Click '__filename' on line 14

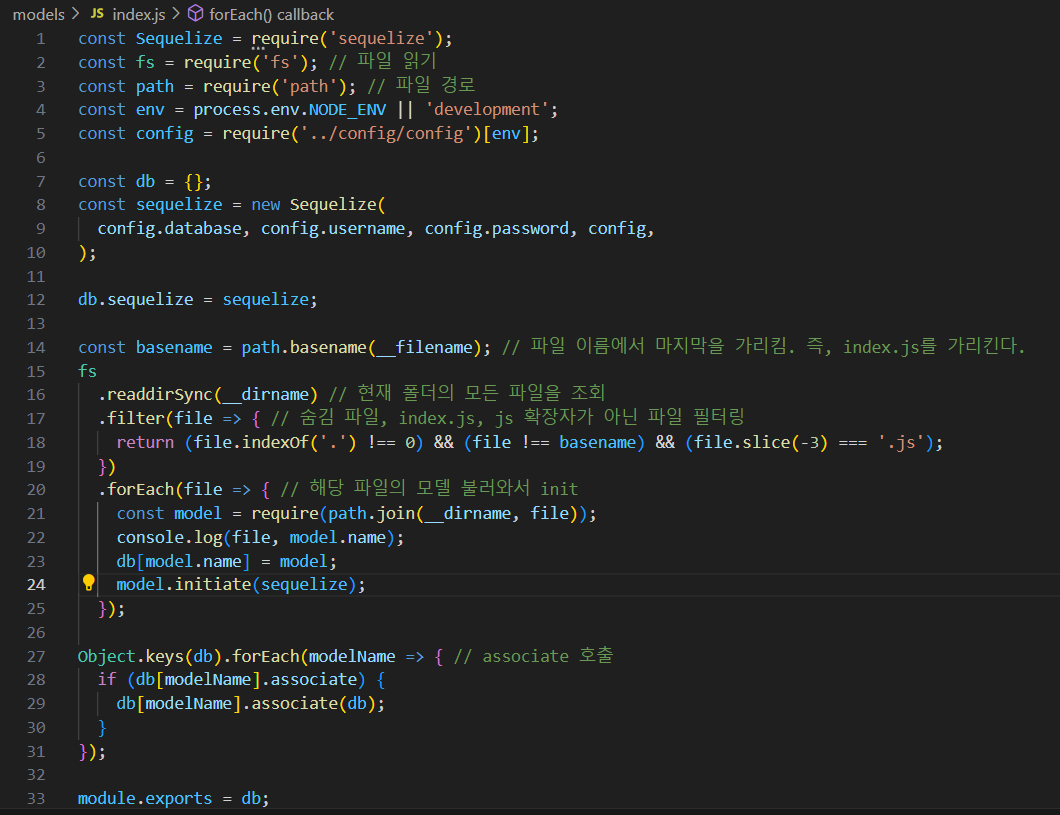point(425,347)
